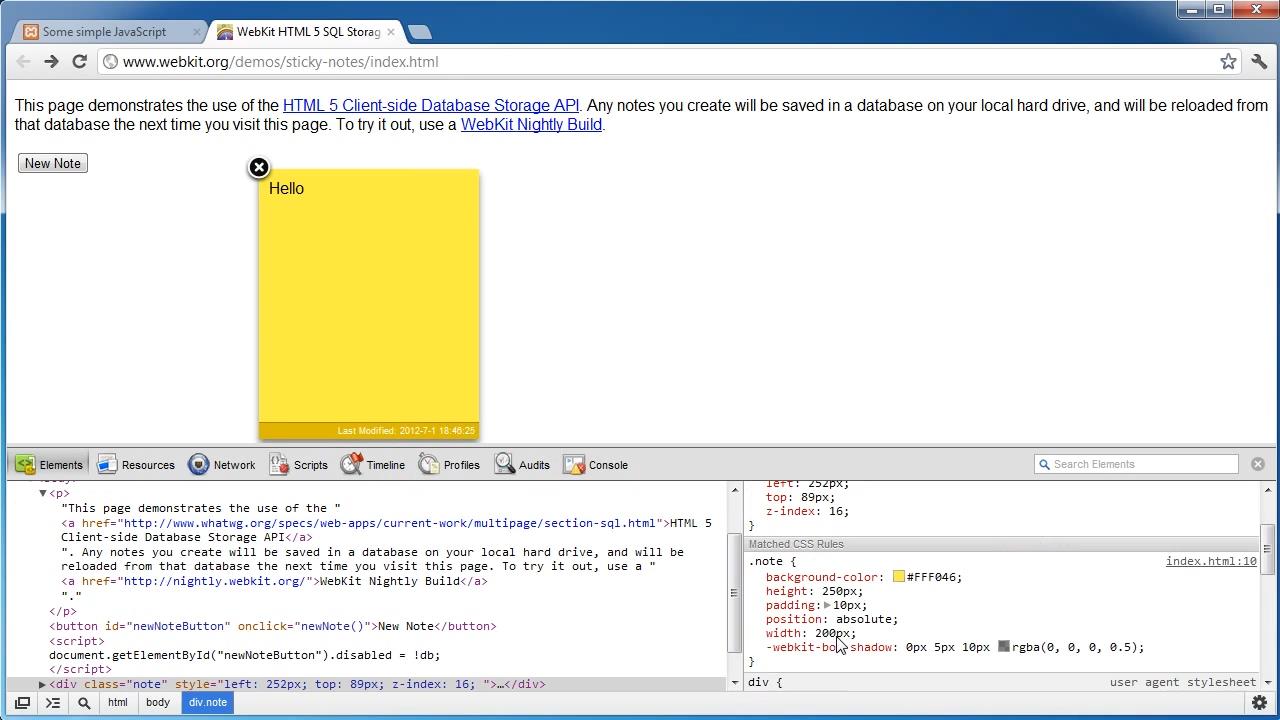The width and height of the screenshot is (1280, 720).
Task: Expand the div class note node
Action: click(42, 685)
